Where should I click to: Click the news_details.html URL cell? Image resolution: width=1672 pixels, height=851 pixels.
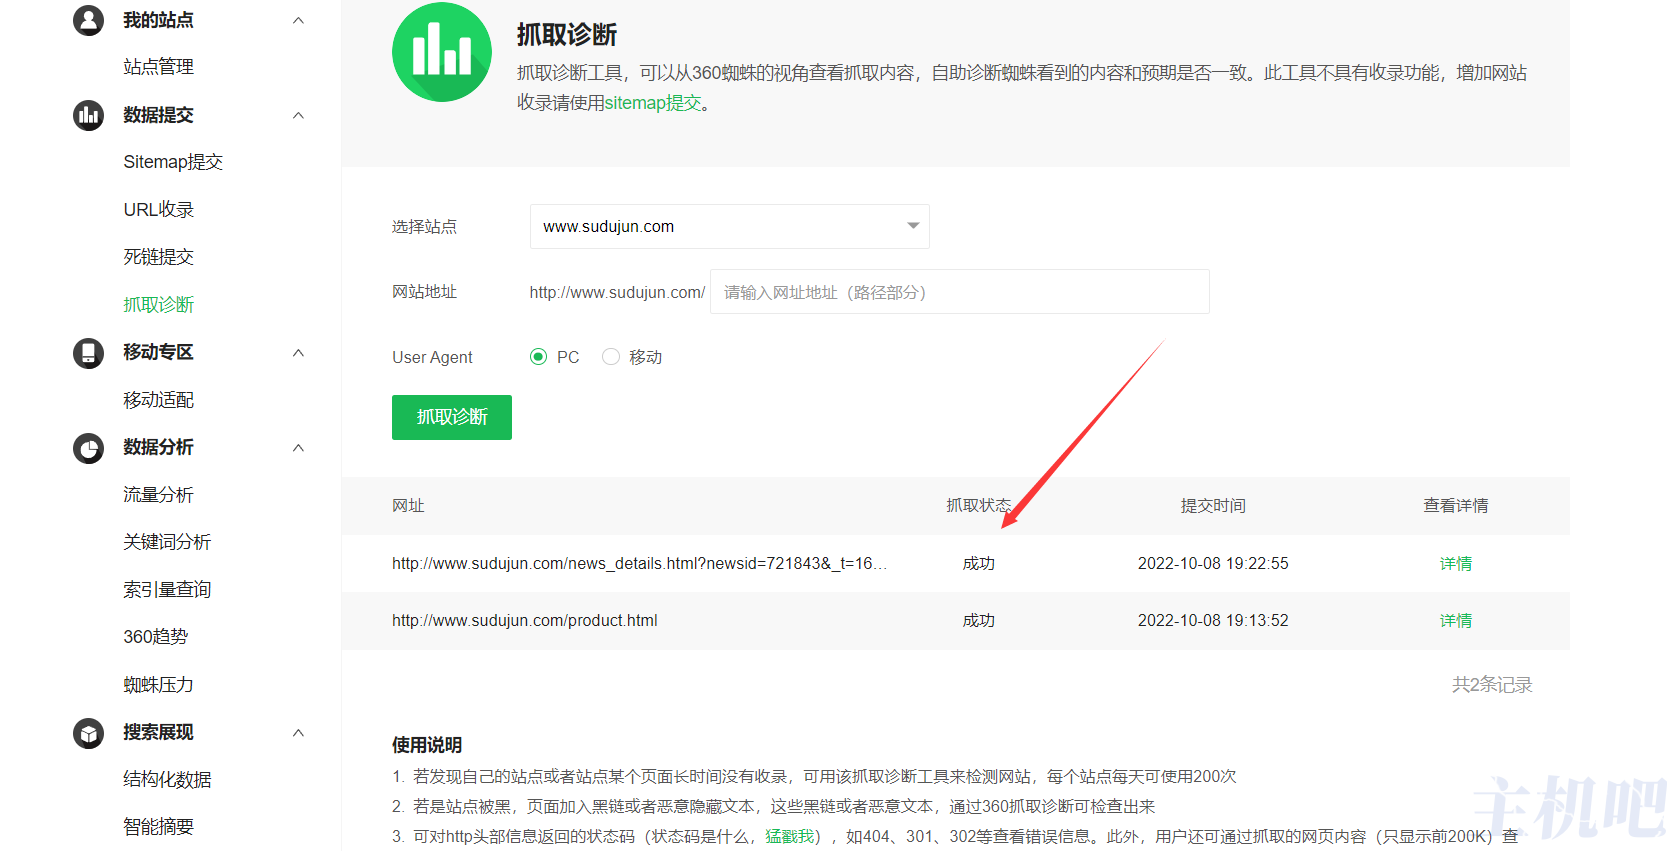coord(639,564)
